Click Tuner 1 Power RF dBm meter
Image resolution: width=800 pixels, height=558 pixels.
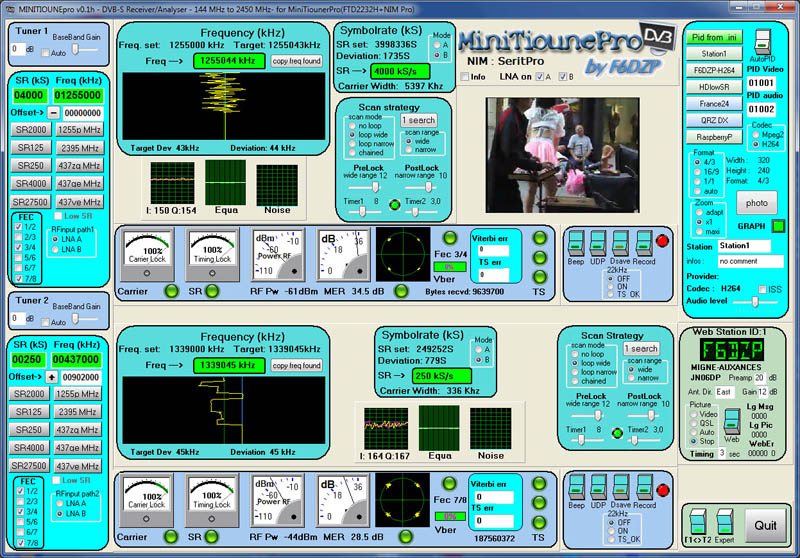click(278, 255)
